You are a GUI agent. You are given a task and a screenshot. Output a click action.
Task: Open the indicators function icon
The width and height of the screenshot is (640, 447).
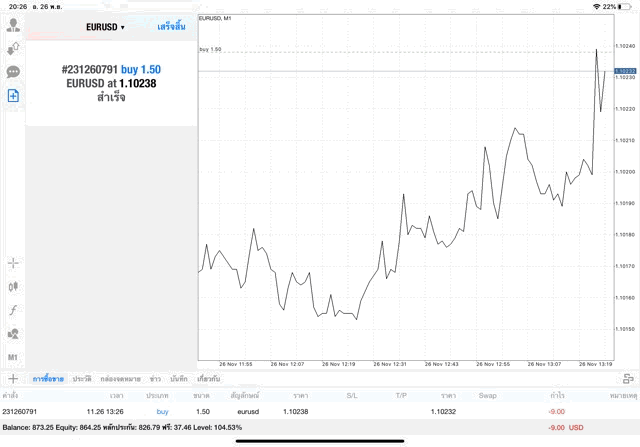(13, 310)
